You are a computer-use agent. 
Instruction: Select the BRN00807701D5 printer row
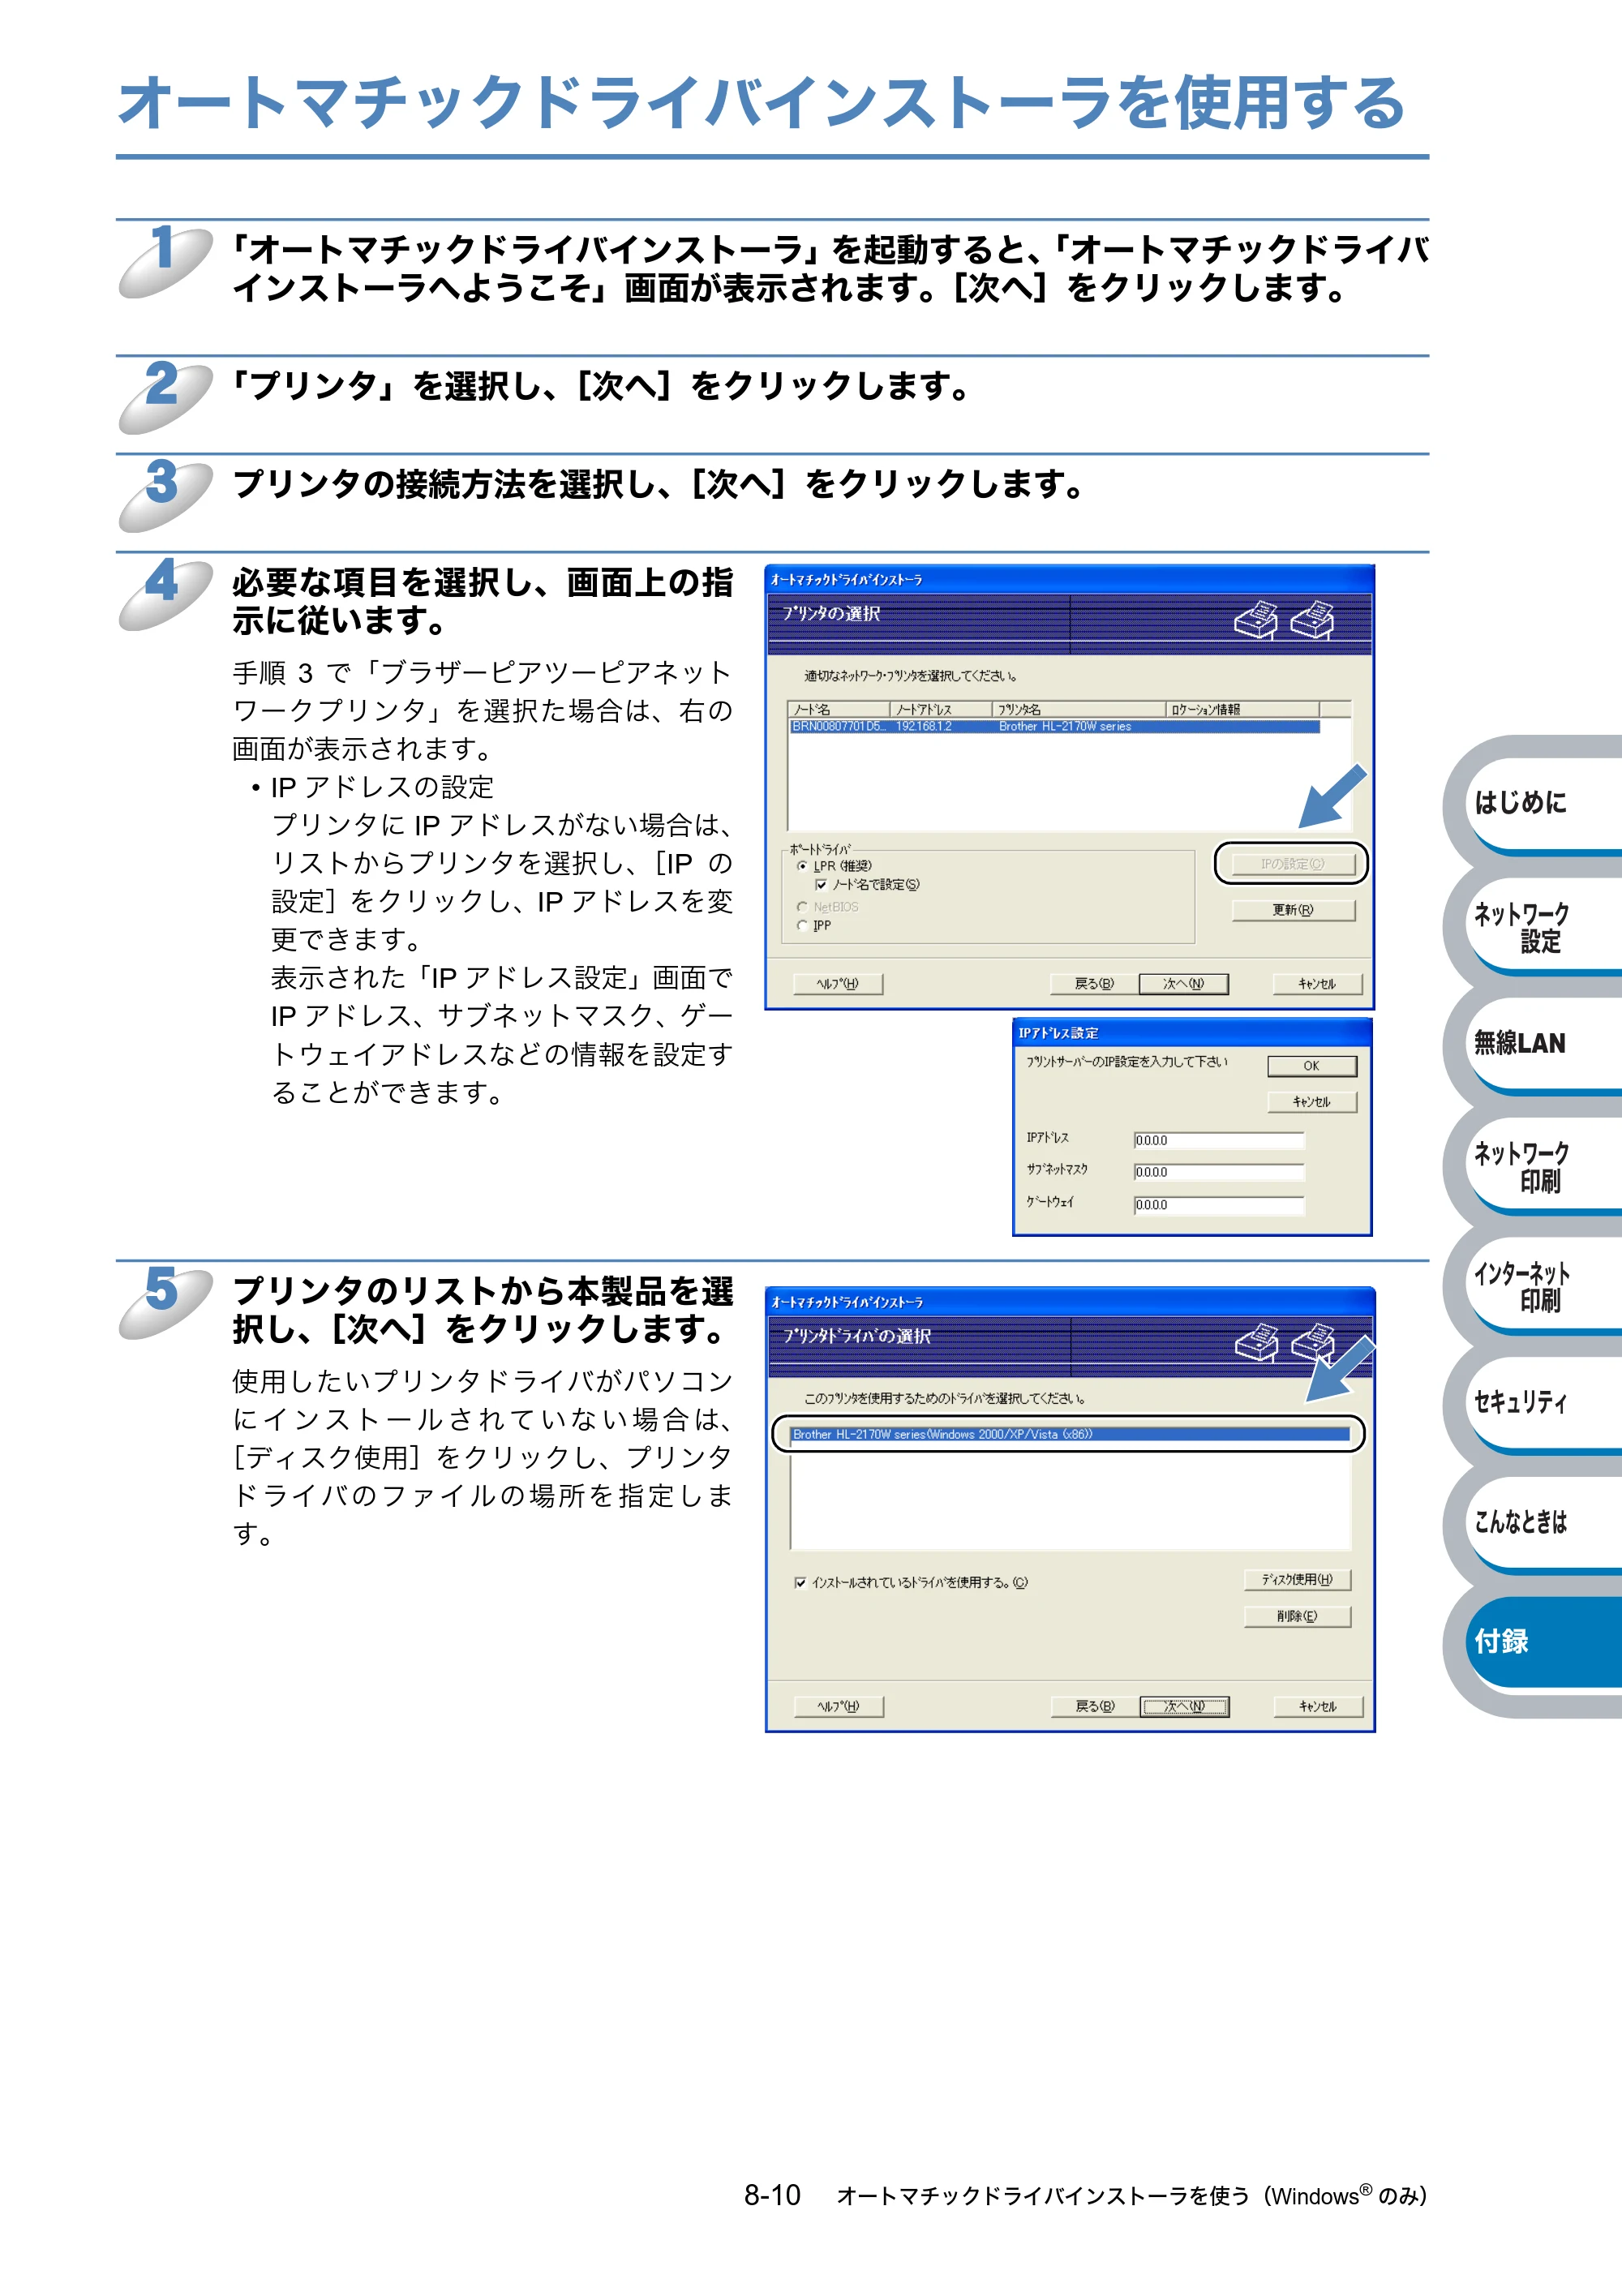[1055, 727]
